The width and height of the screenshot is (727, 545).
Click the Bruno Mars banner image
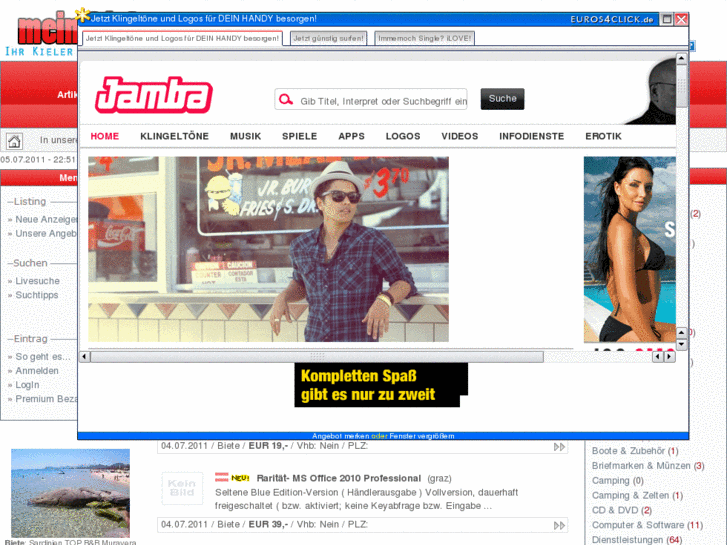(x=268, y=249)
